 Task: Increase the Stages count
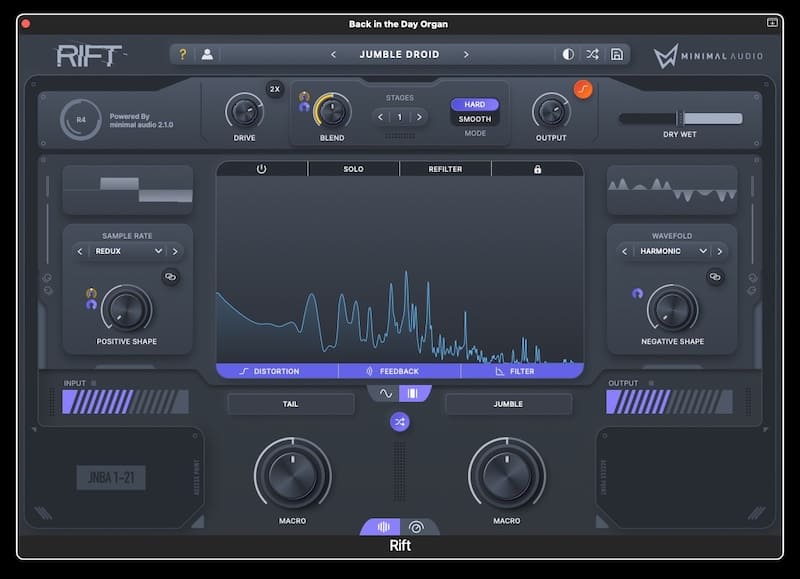coord(419,117)
